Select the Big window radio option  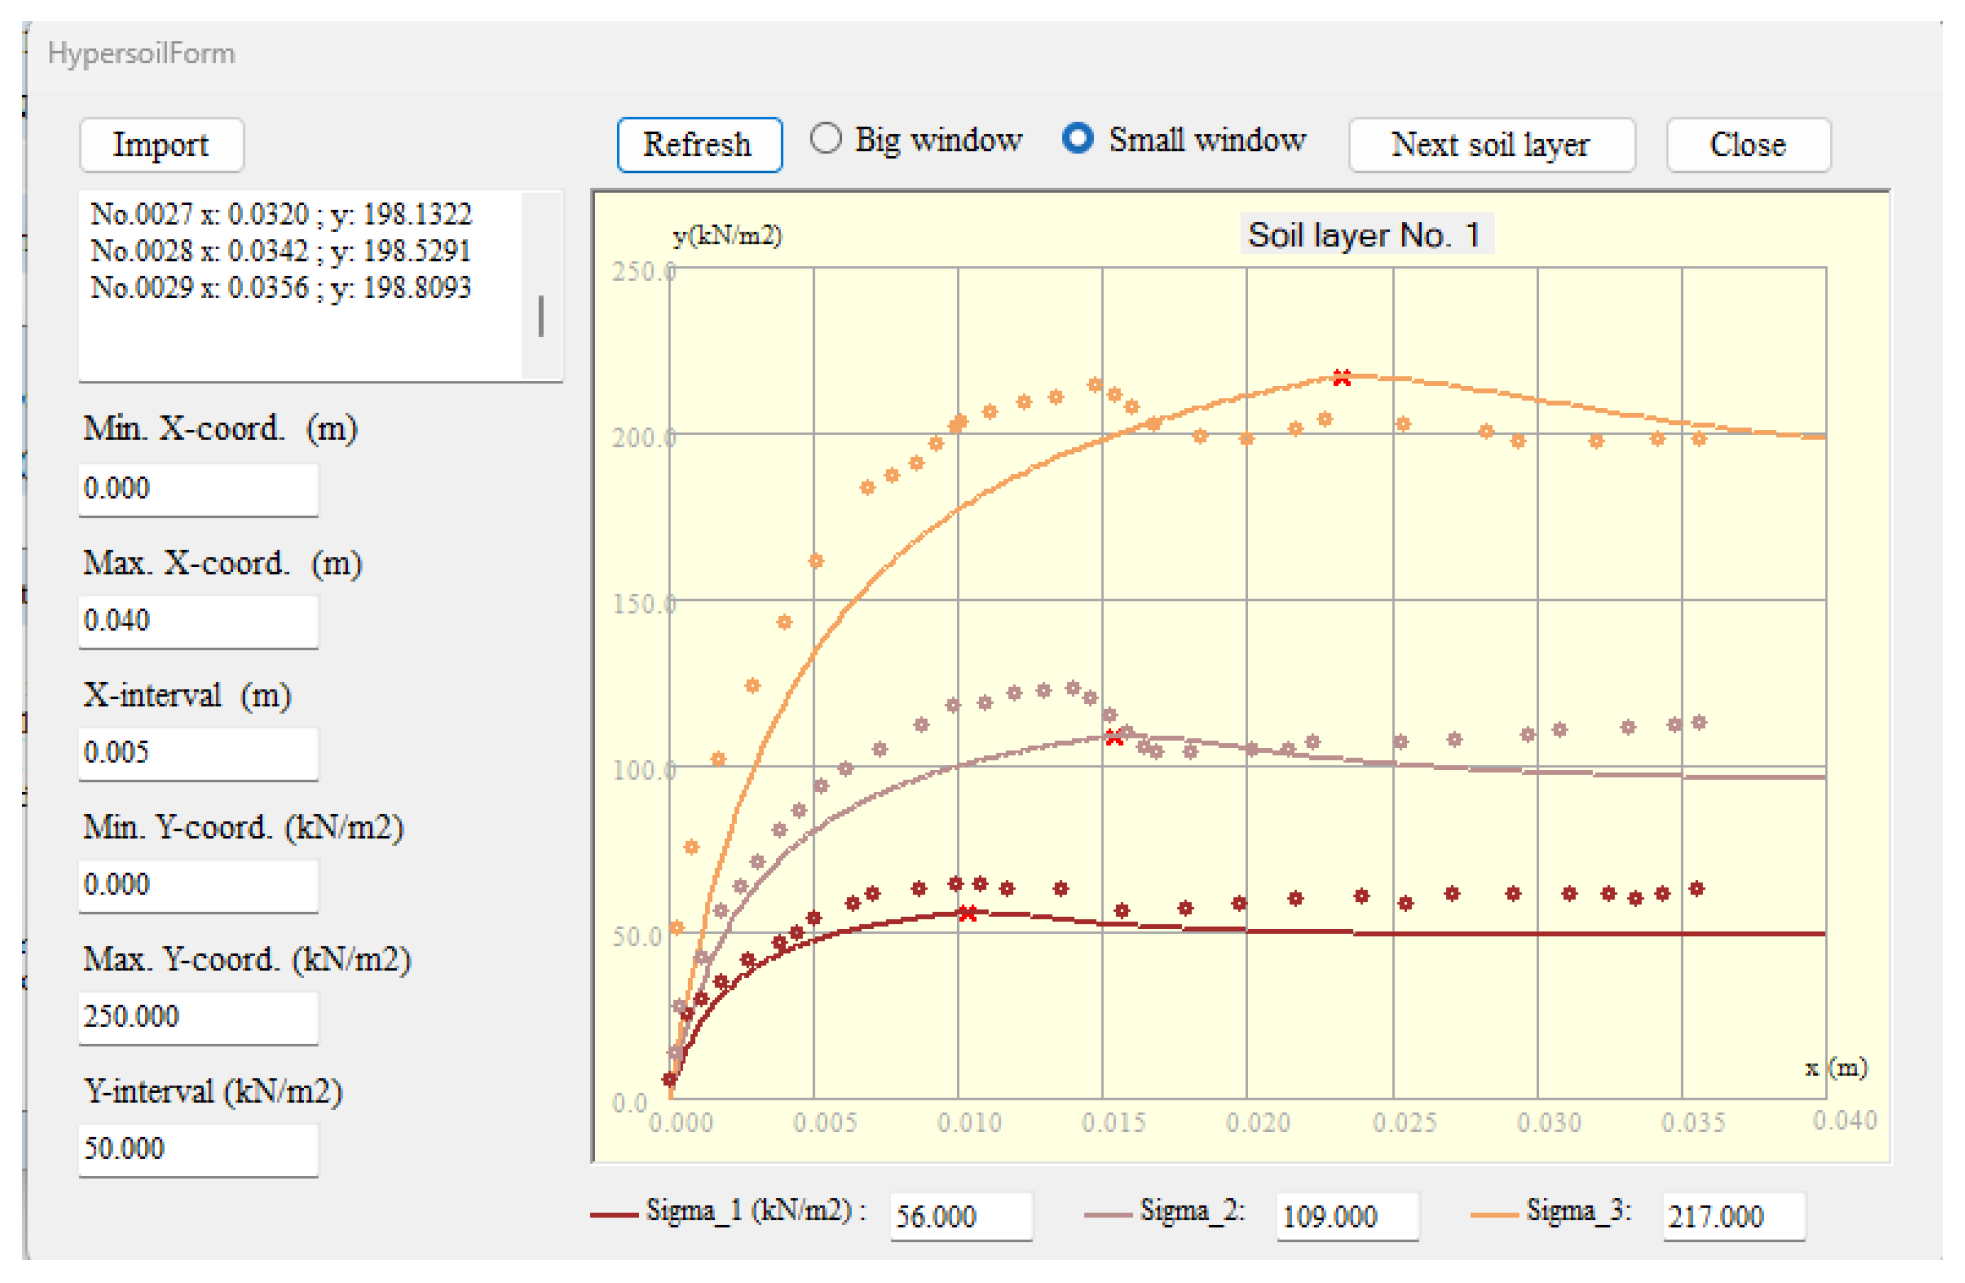[x=825, y=139]
